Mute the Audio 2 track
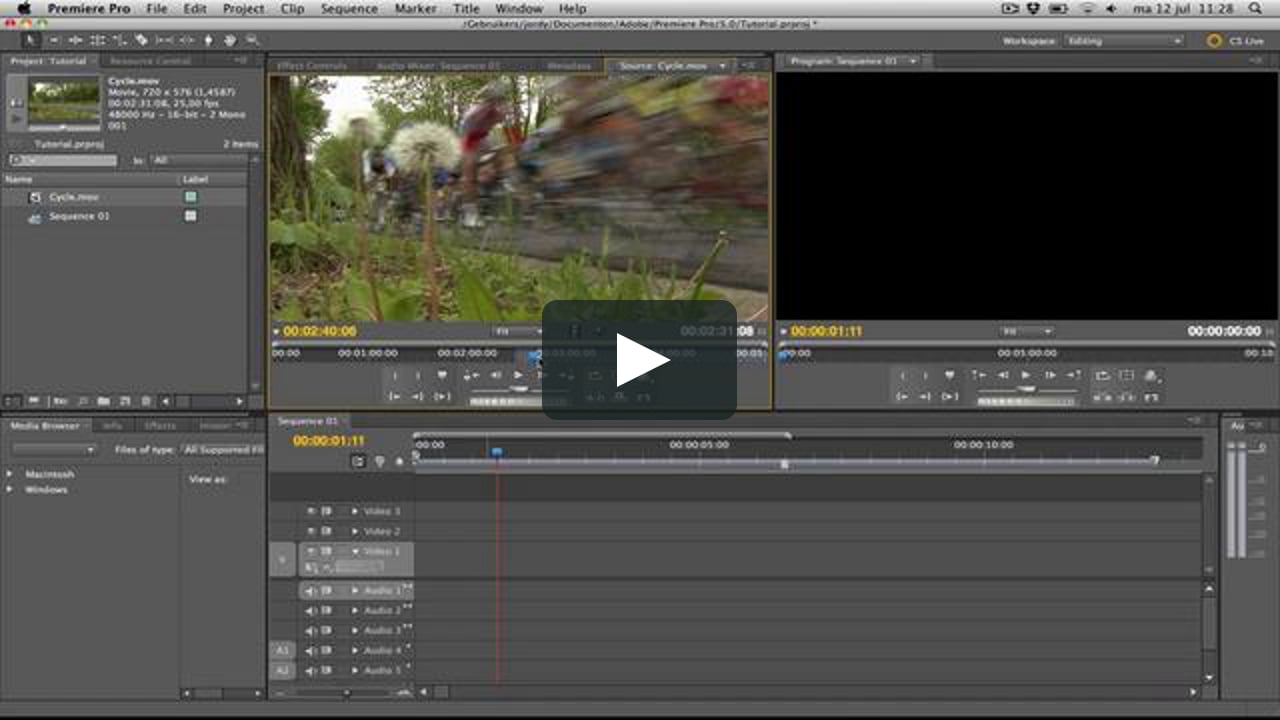This screenshot has width=1280, height=720. pyautogui.click(x=310, y=611)
